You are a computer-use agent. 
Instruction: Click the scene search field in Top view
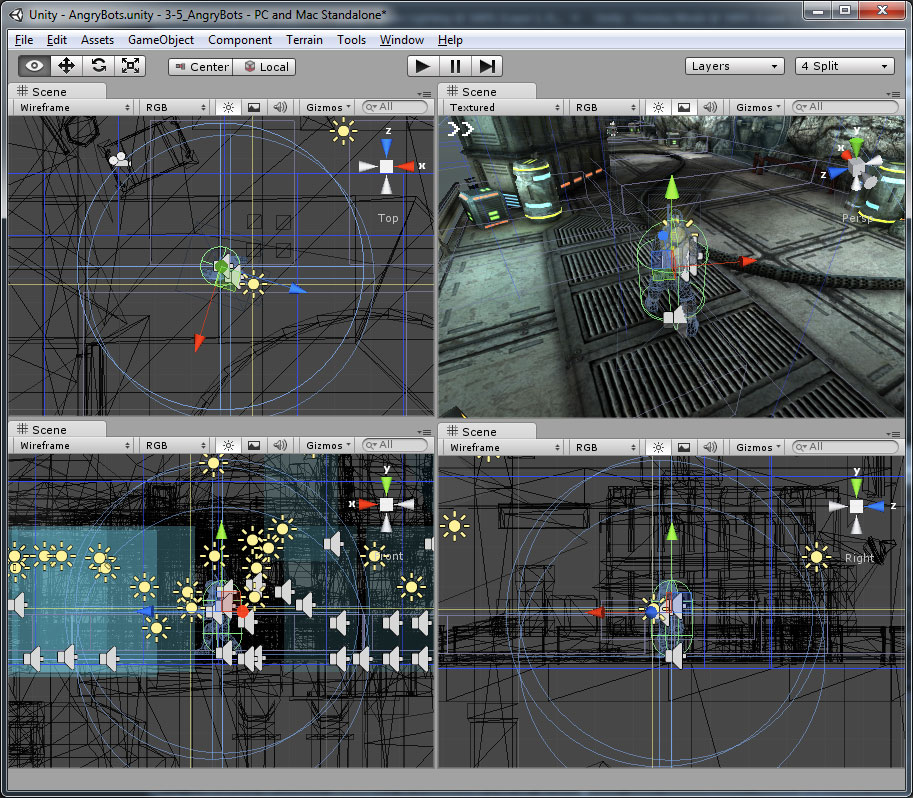coord(395,107)
